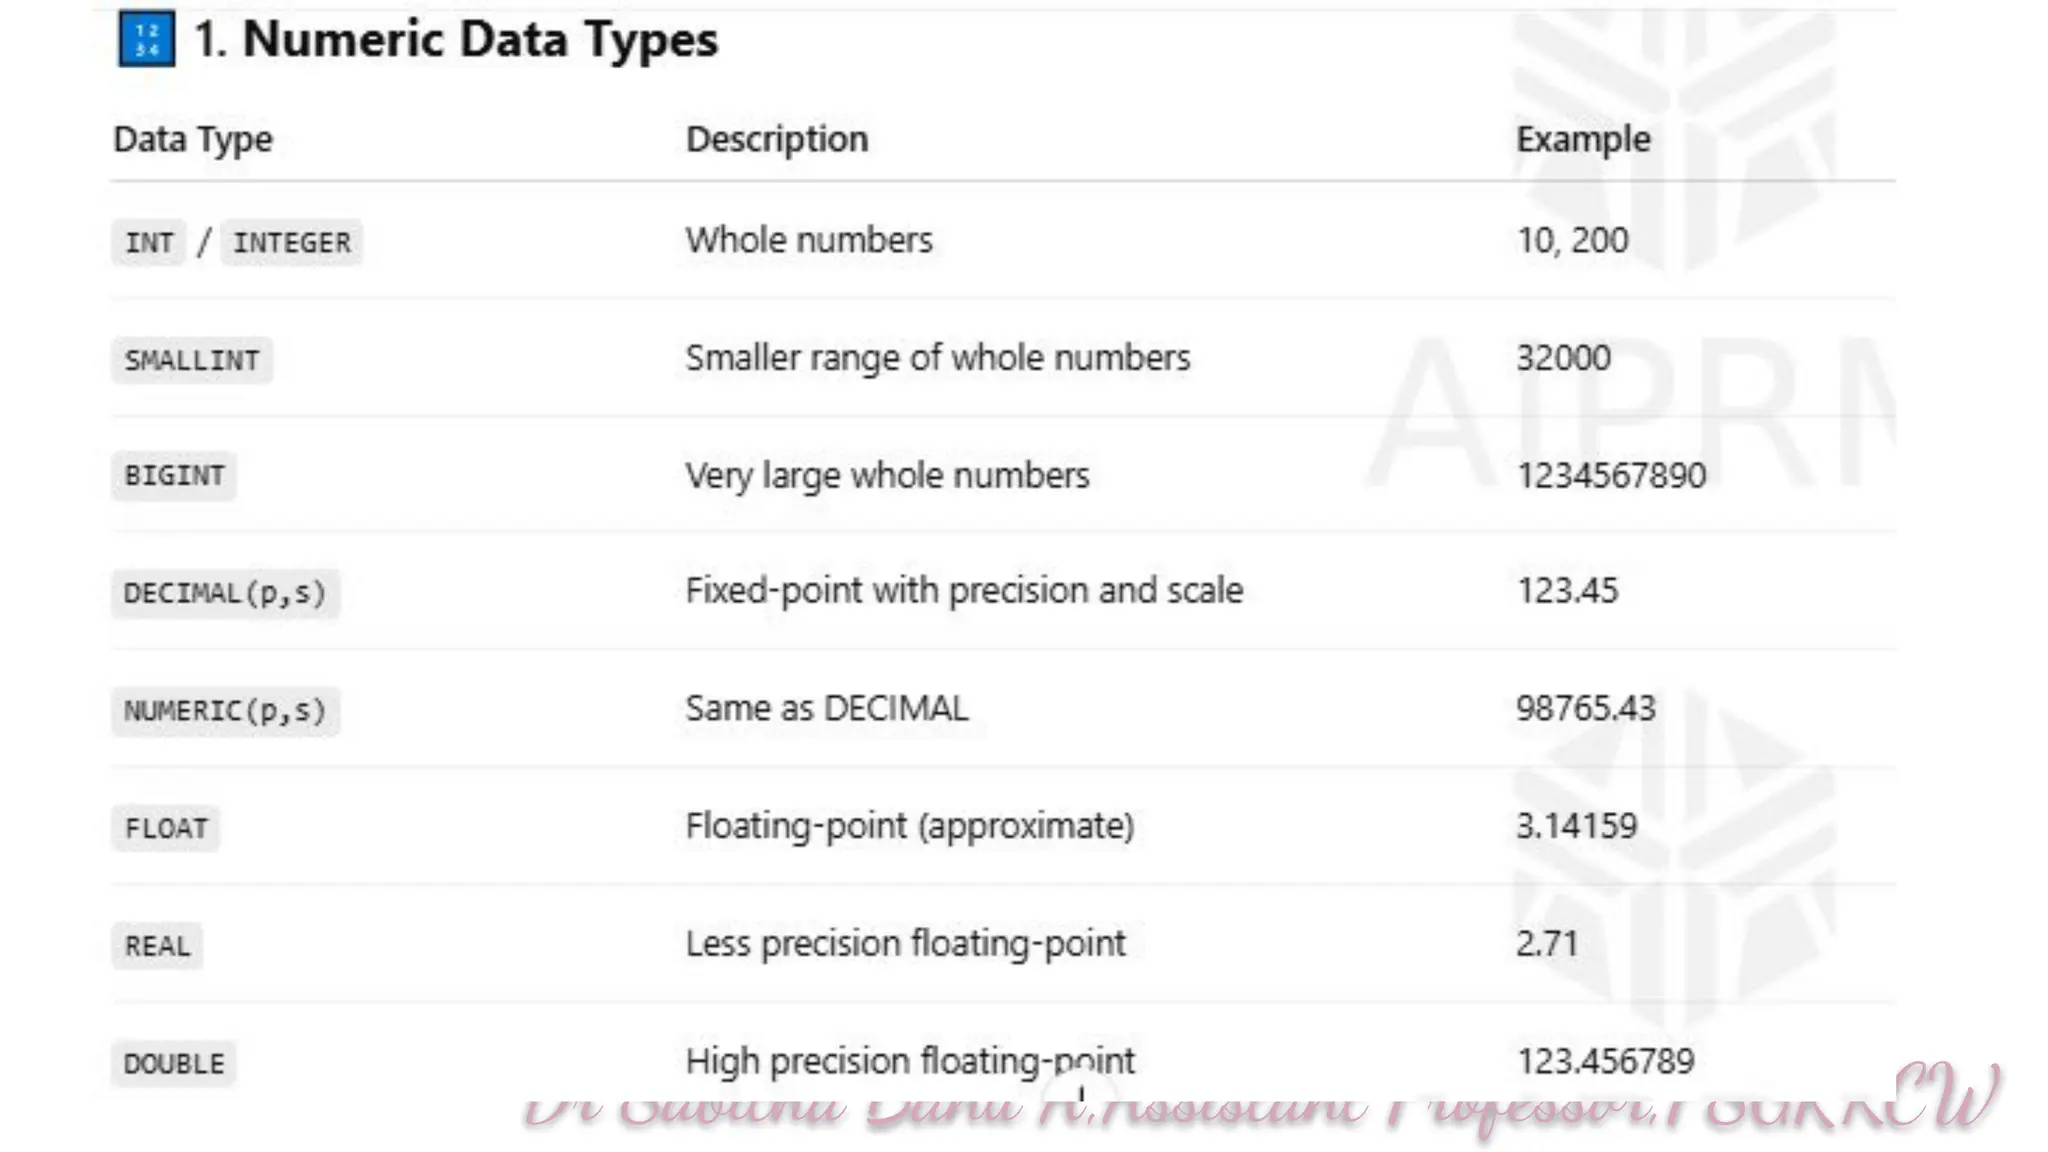Click the Less precision floating-point description

point(905,943)
